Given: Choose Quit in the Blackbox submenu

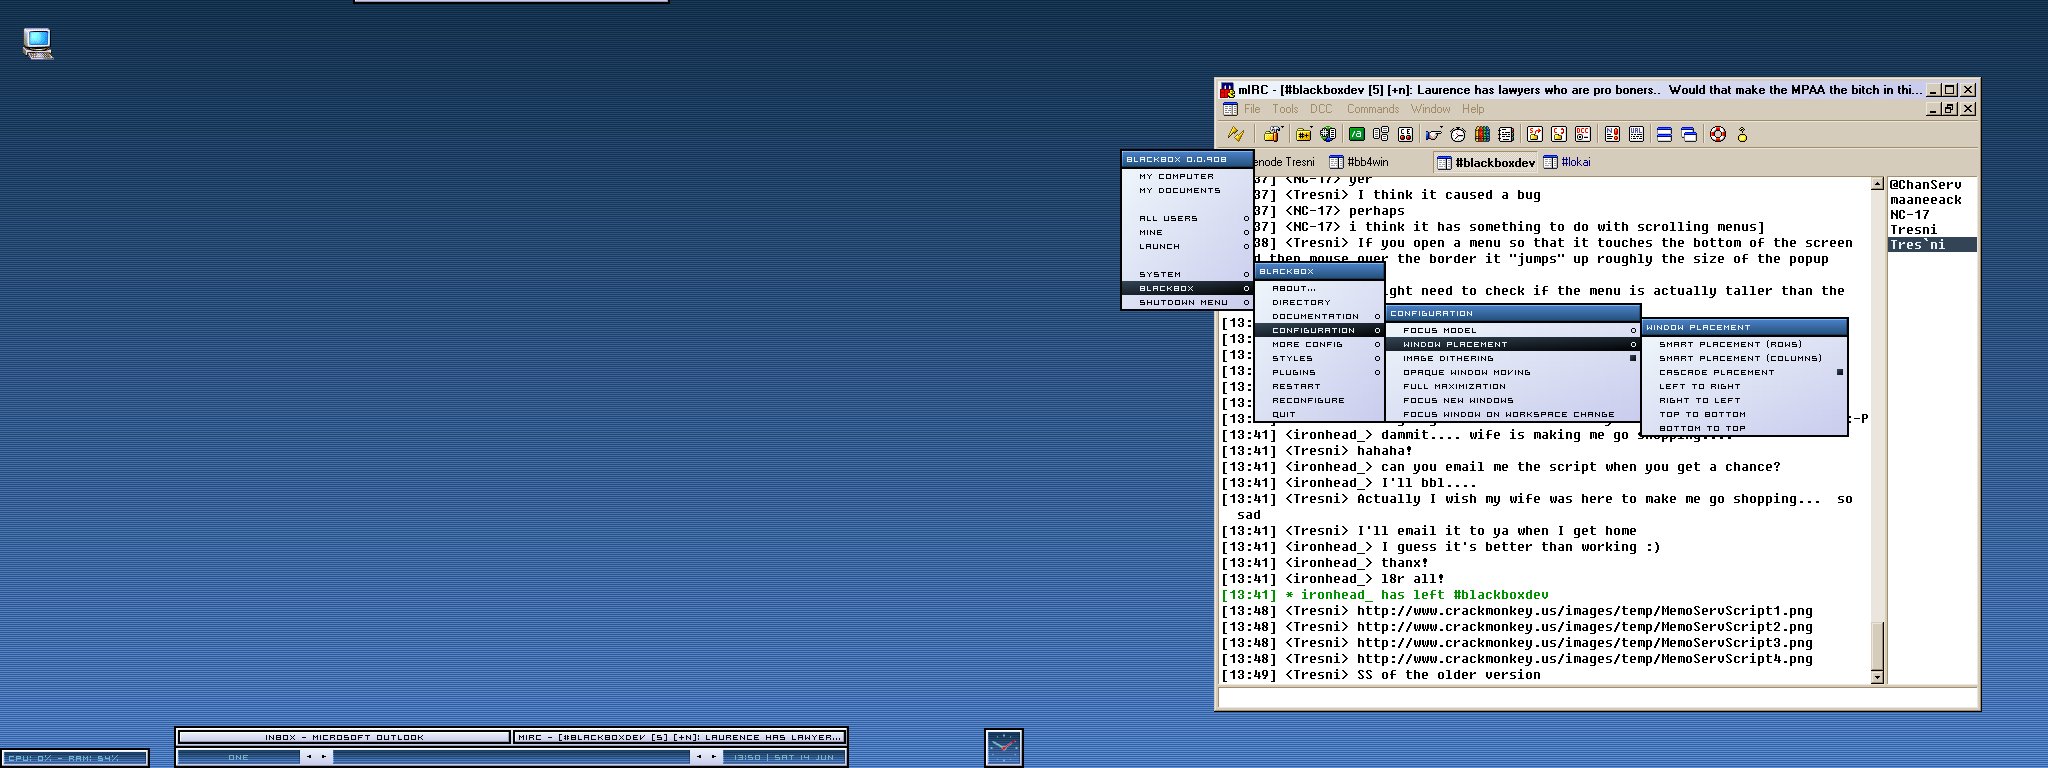Looking at the screenshot, I should tap(1320, 414).
